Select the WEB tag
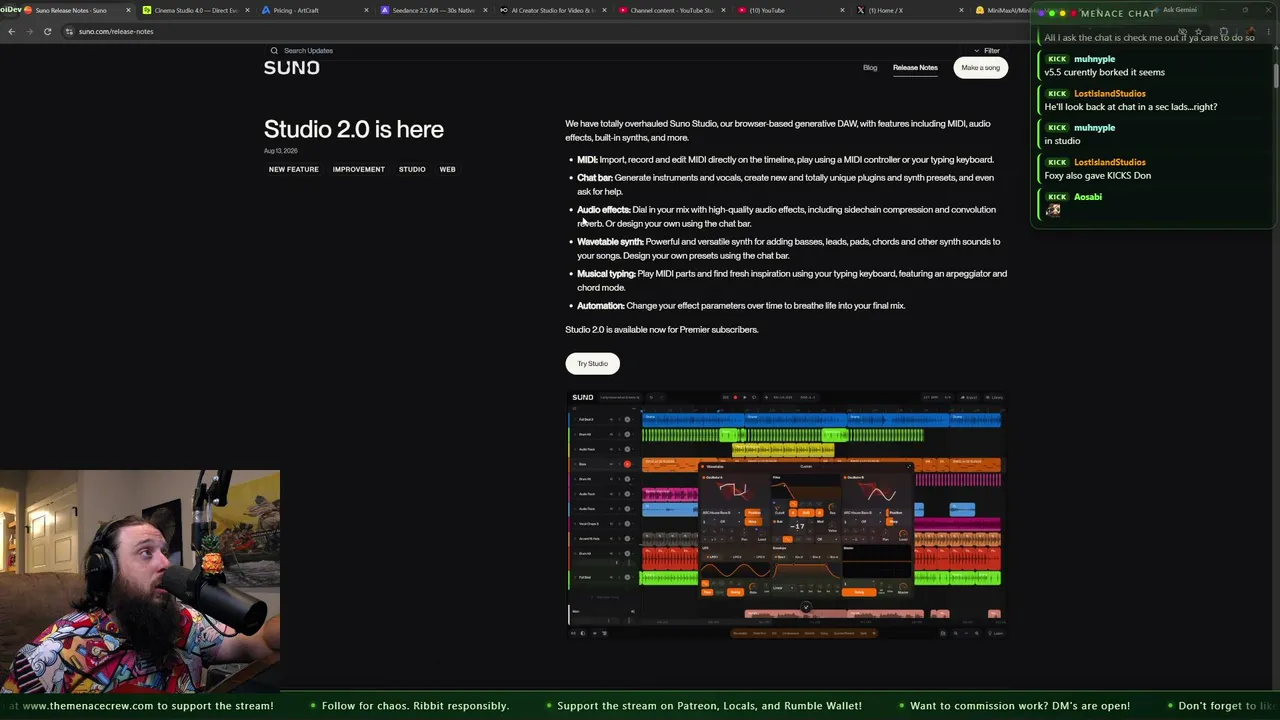The image size is (1280, 720). [x=447, y=170]
